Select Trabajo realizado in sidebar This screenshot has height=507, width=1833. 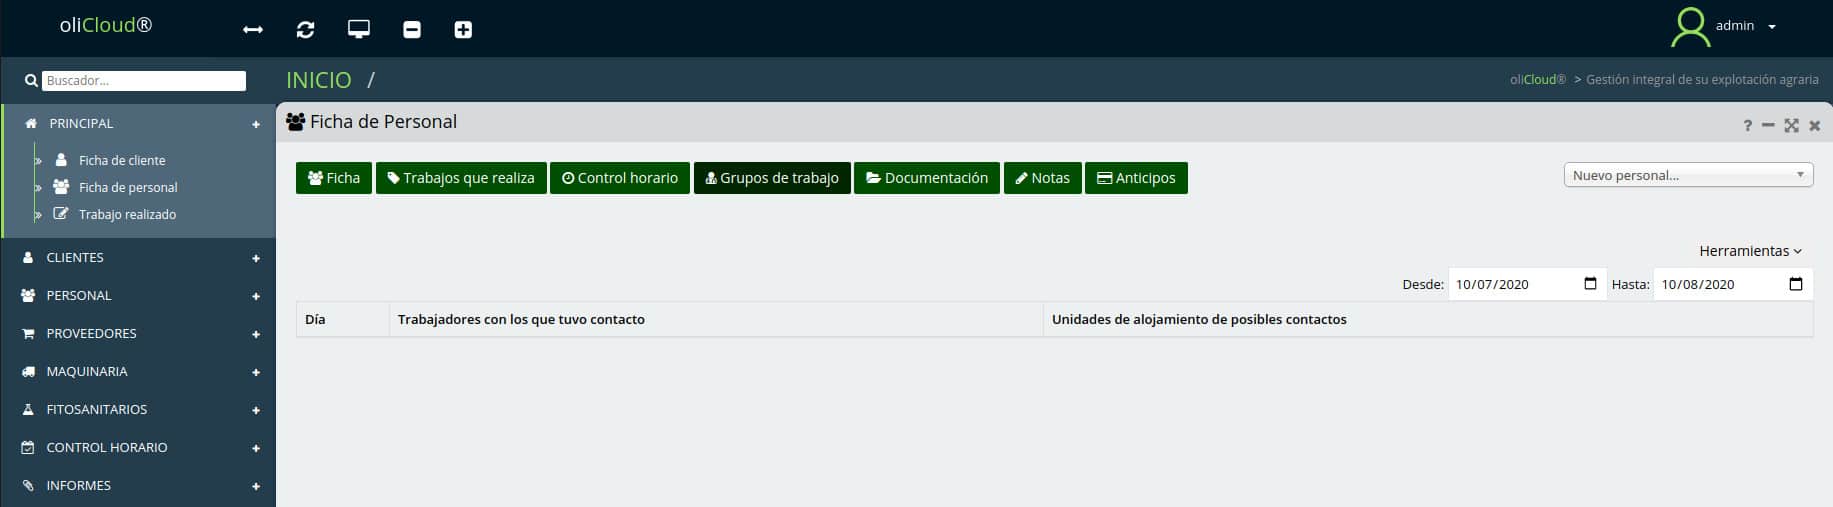[127, 214]
